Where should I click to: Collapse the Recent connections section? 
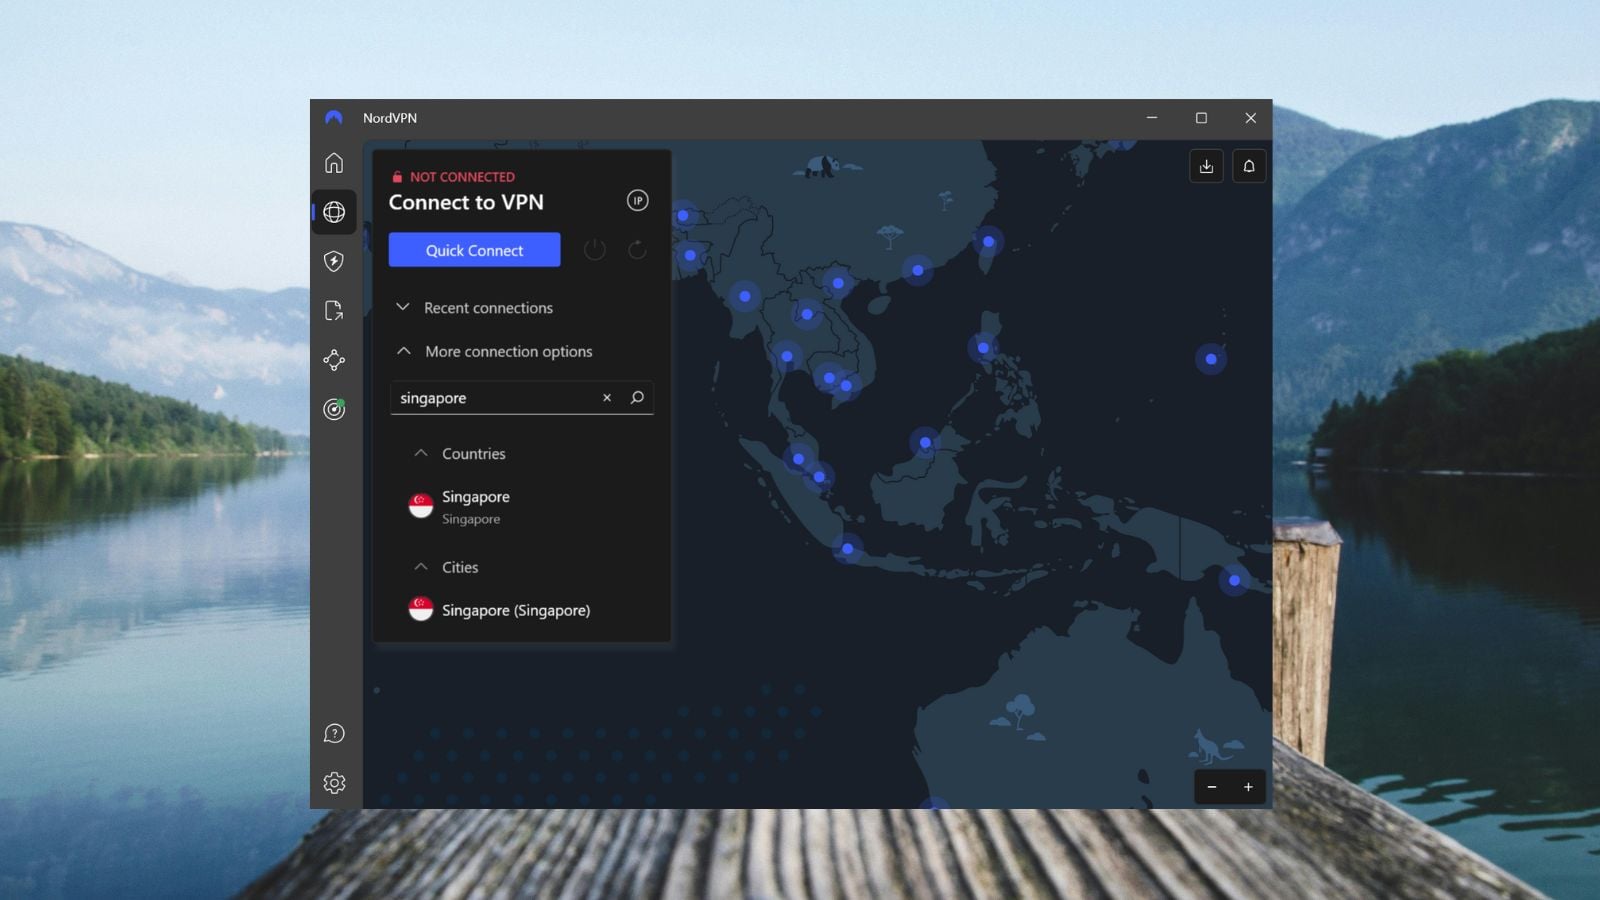403,307
